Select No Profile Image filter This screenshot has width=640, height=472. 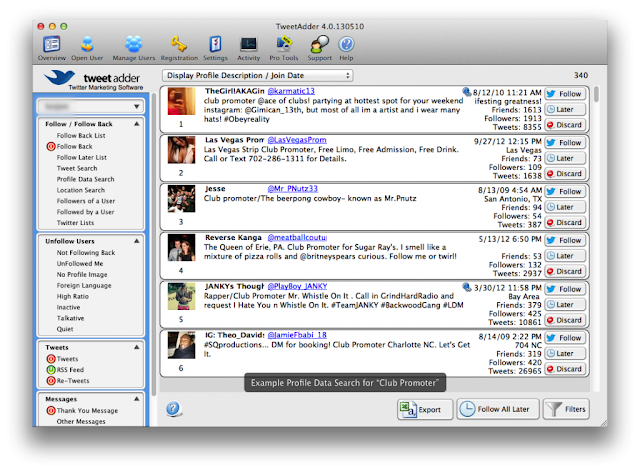pyautogui.click(x=82, y=274)
